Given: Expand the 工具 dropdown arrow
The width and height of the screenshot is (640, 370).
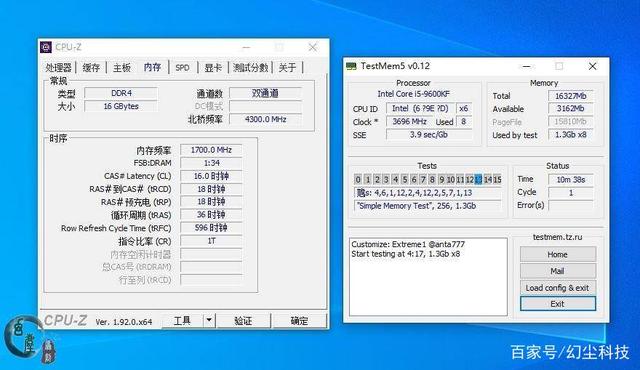Looking at the screenshot, I should pyautogui.click(x=209, y=321).
